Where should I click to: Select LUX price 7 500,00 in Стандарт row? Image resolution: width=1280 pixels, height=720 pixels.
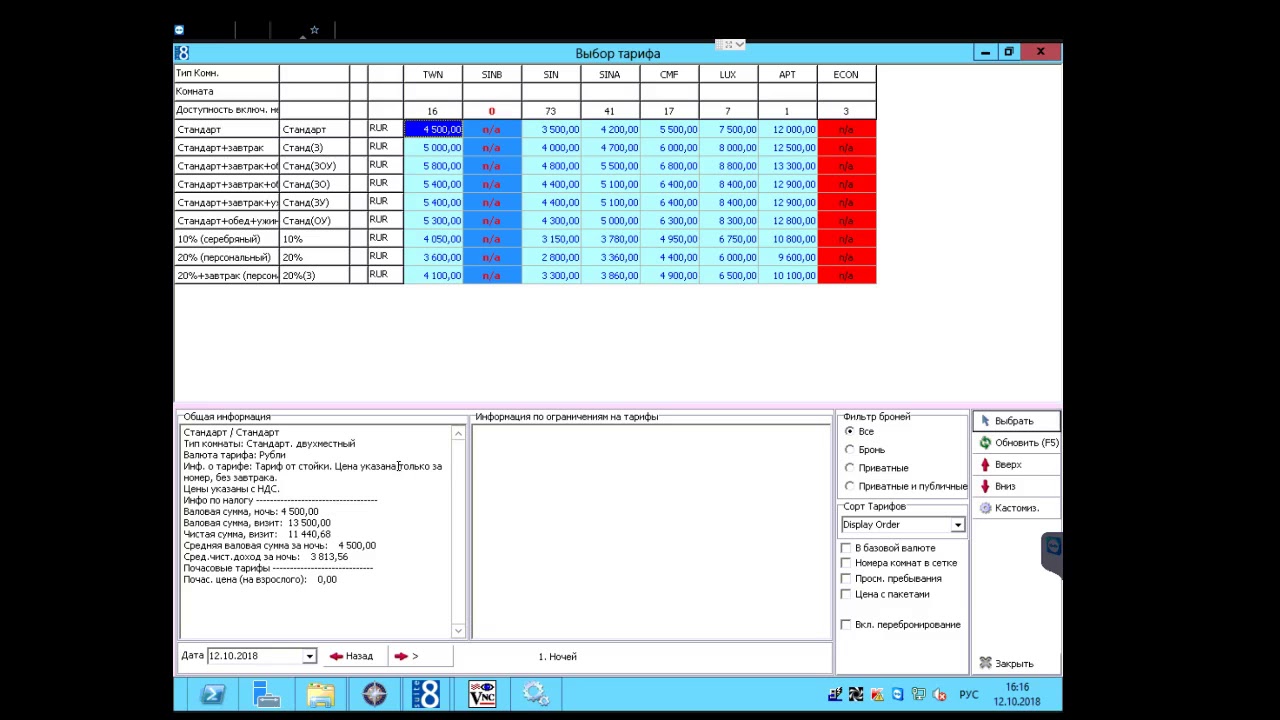click(x=728, y=129)
